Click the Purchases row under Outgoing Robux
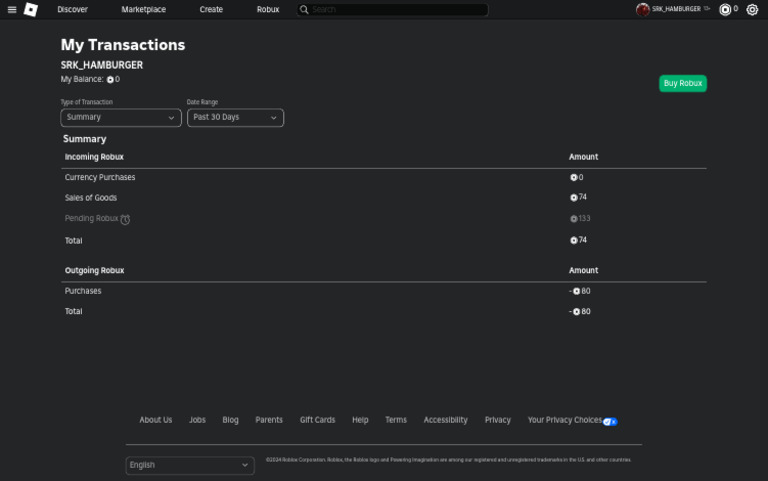The image size is (768, 481). [x=83, y=291]
